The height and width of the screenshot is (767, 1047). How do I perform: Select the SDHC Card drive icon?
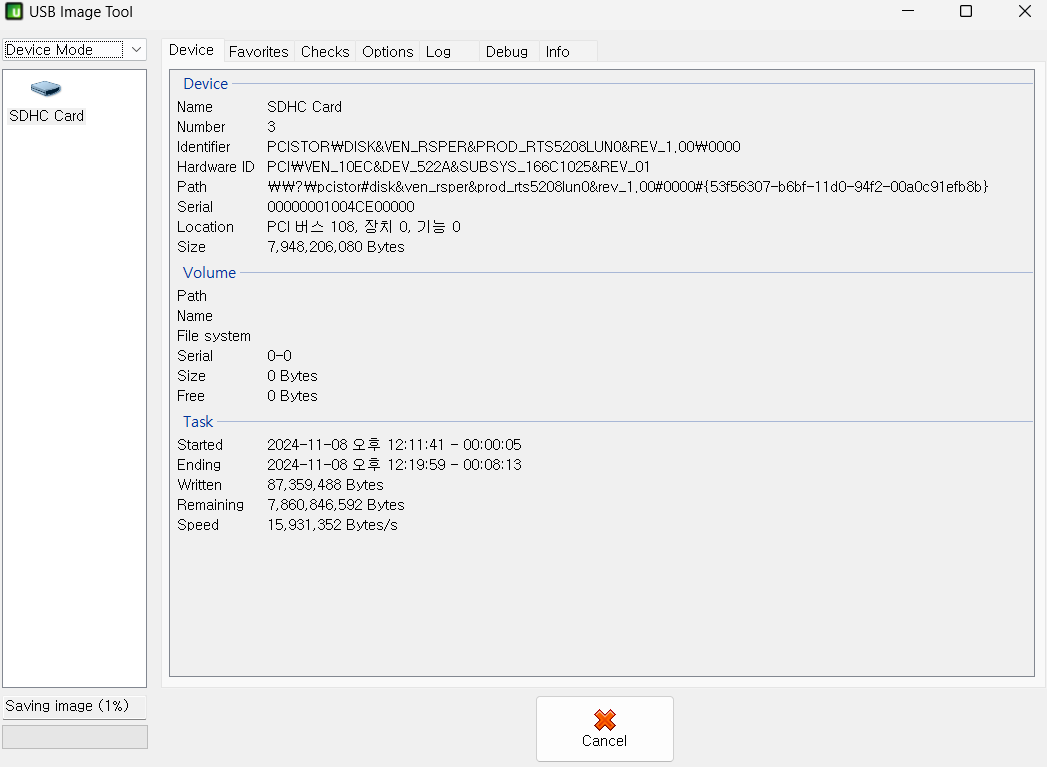[45, 88]
